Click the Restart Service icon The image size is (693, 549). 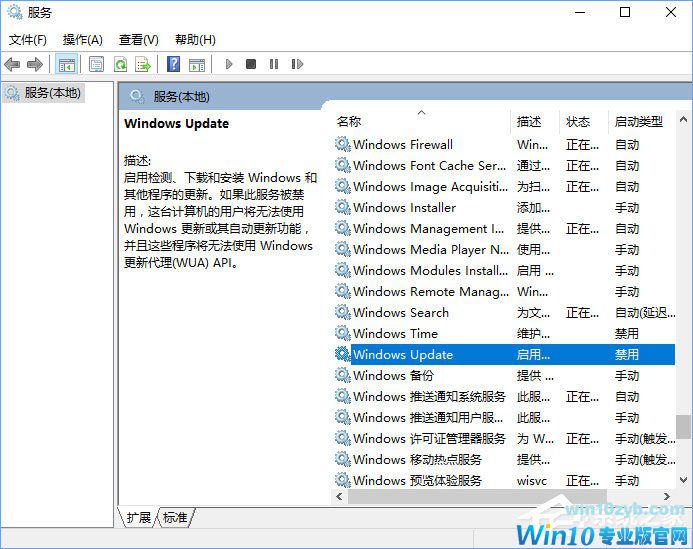tap(297, 65)
